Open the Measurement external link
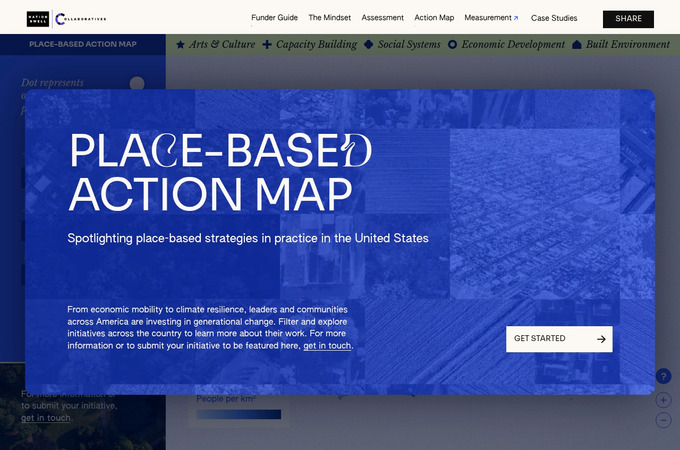680x450 pixels. tap(491, 18)
